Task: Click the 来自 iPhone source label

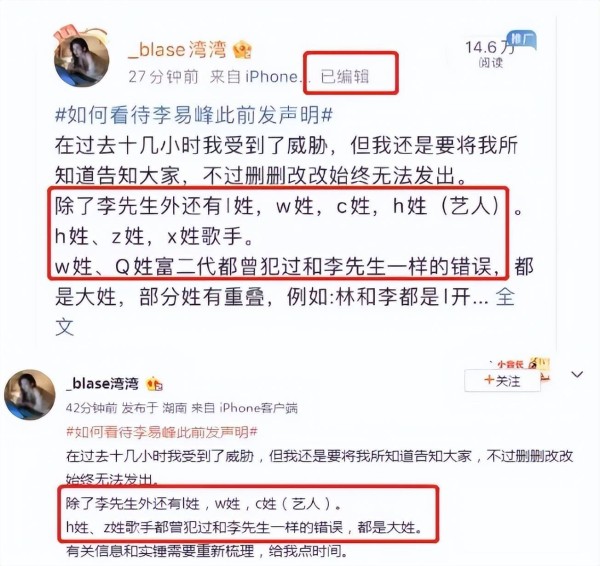Action: pyautogui.click(x=254, y=77)
